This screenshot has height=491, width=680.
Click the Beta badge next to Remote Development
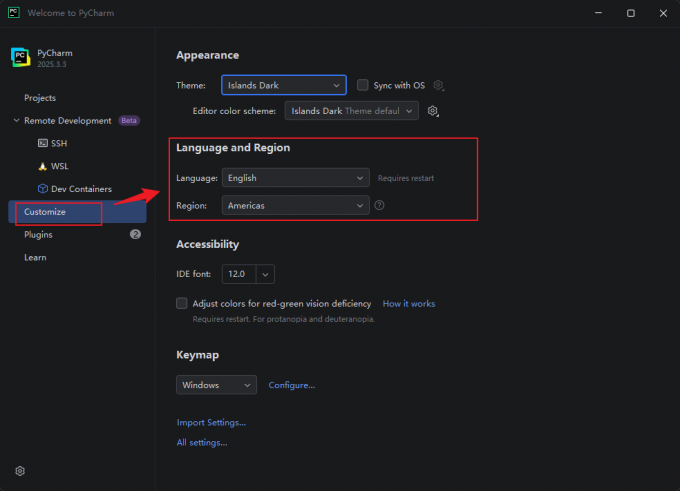click(x=129, y=121)
